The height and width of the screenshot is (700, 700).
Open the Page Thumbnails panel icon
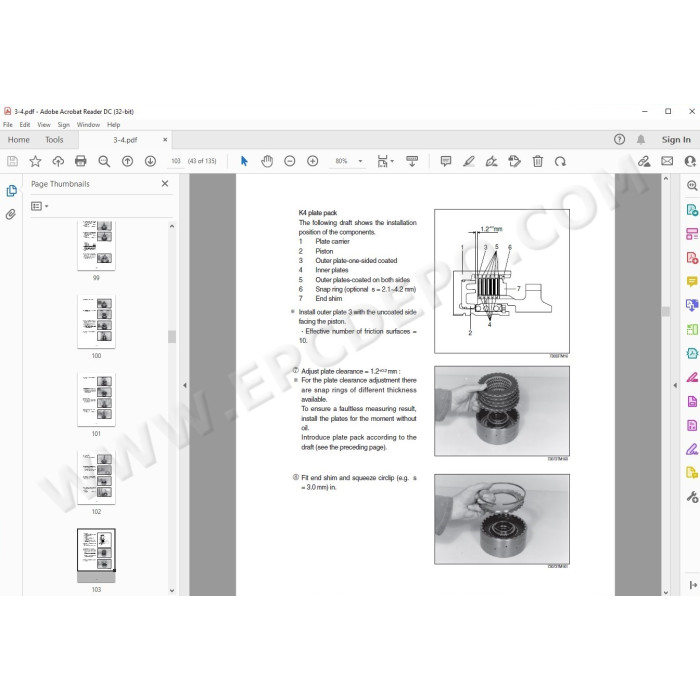coord(12,191)
